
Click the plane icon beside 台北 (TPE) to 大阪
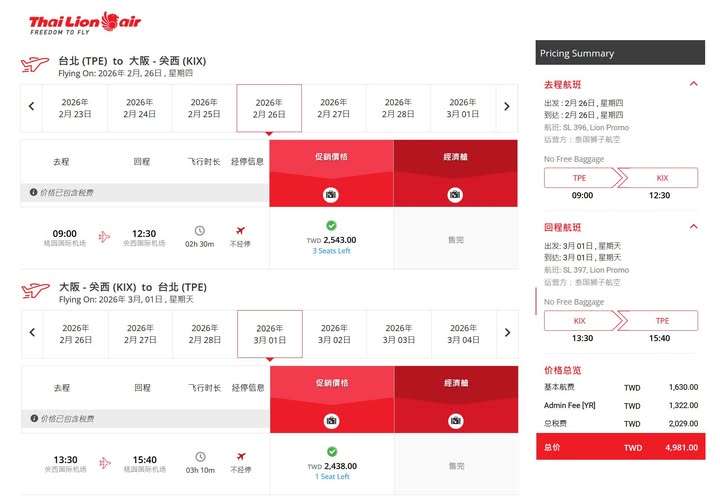click(35, 65)
